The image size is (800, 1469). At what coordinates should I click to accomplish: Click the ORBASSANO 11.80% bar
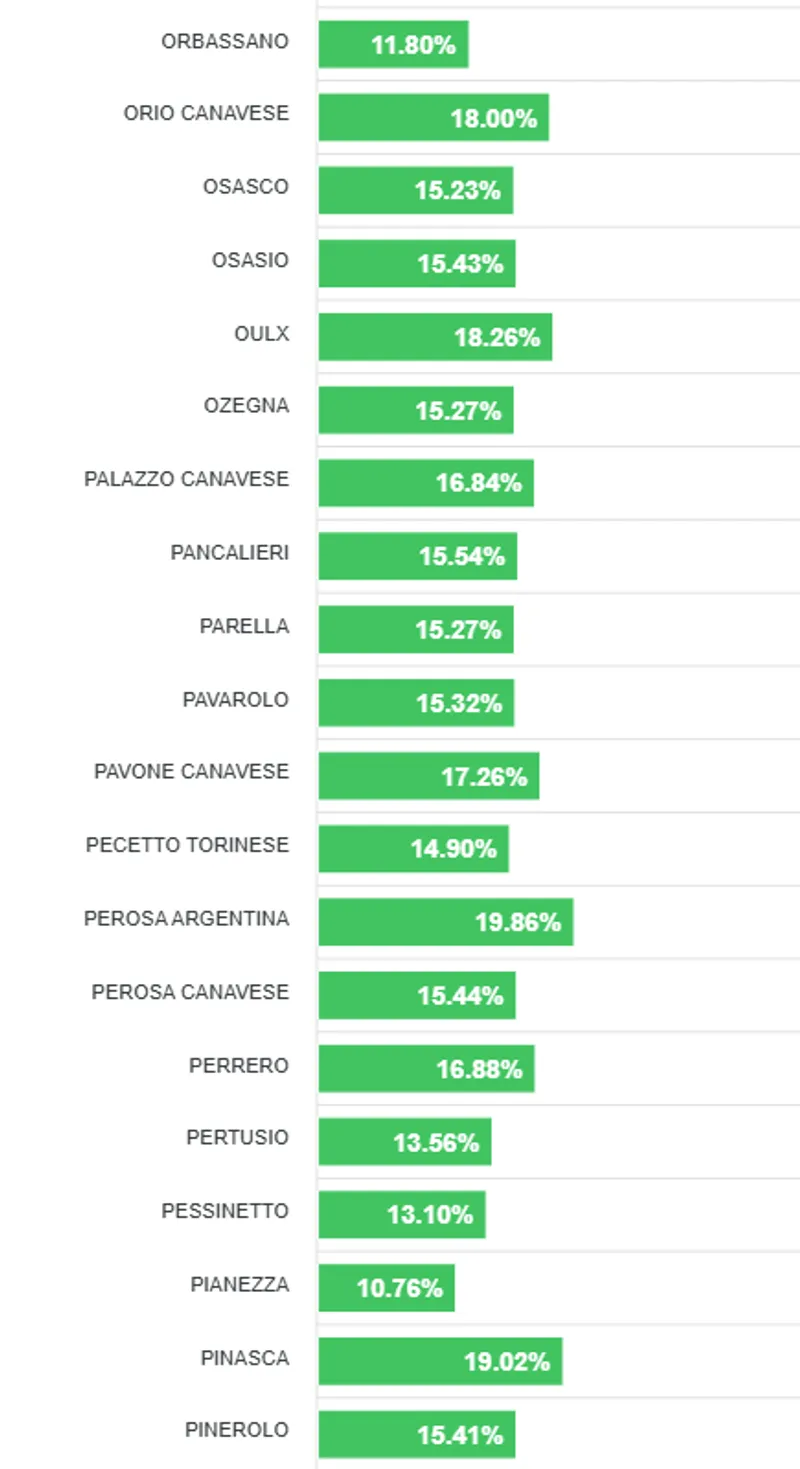click(x=393, y=44)
